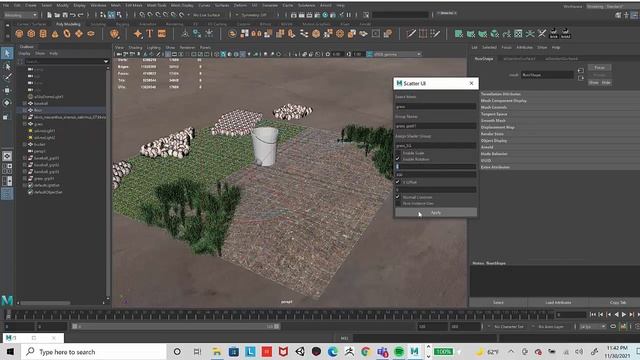Open File Explorer from the taskbar

point(217,351)
